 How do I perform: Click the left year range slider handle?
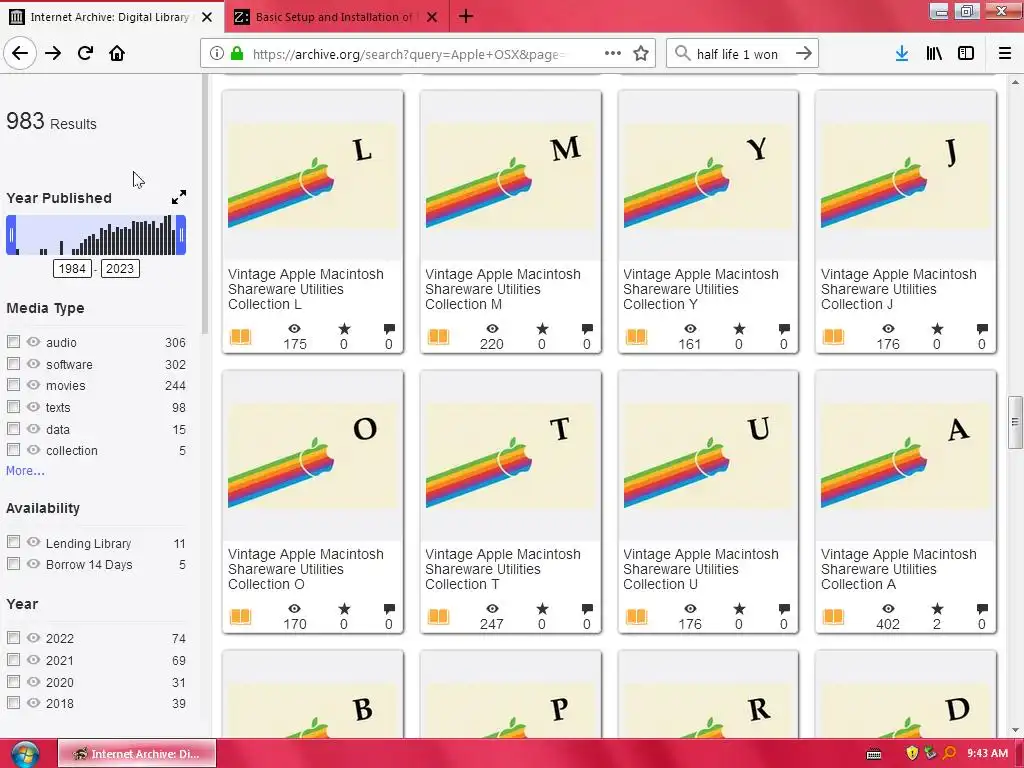coord(11,235)
